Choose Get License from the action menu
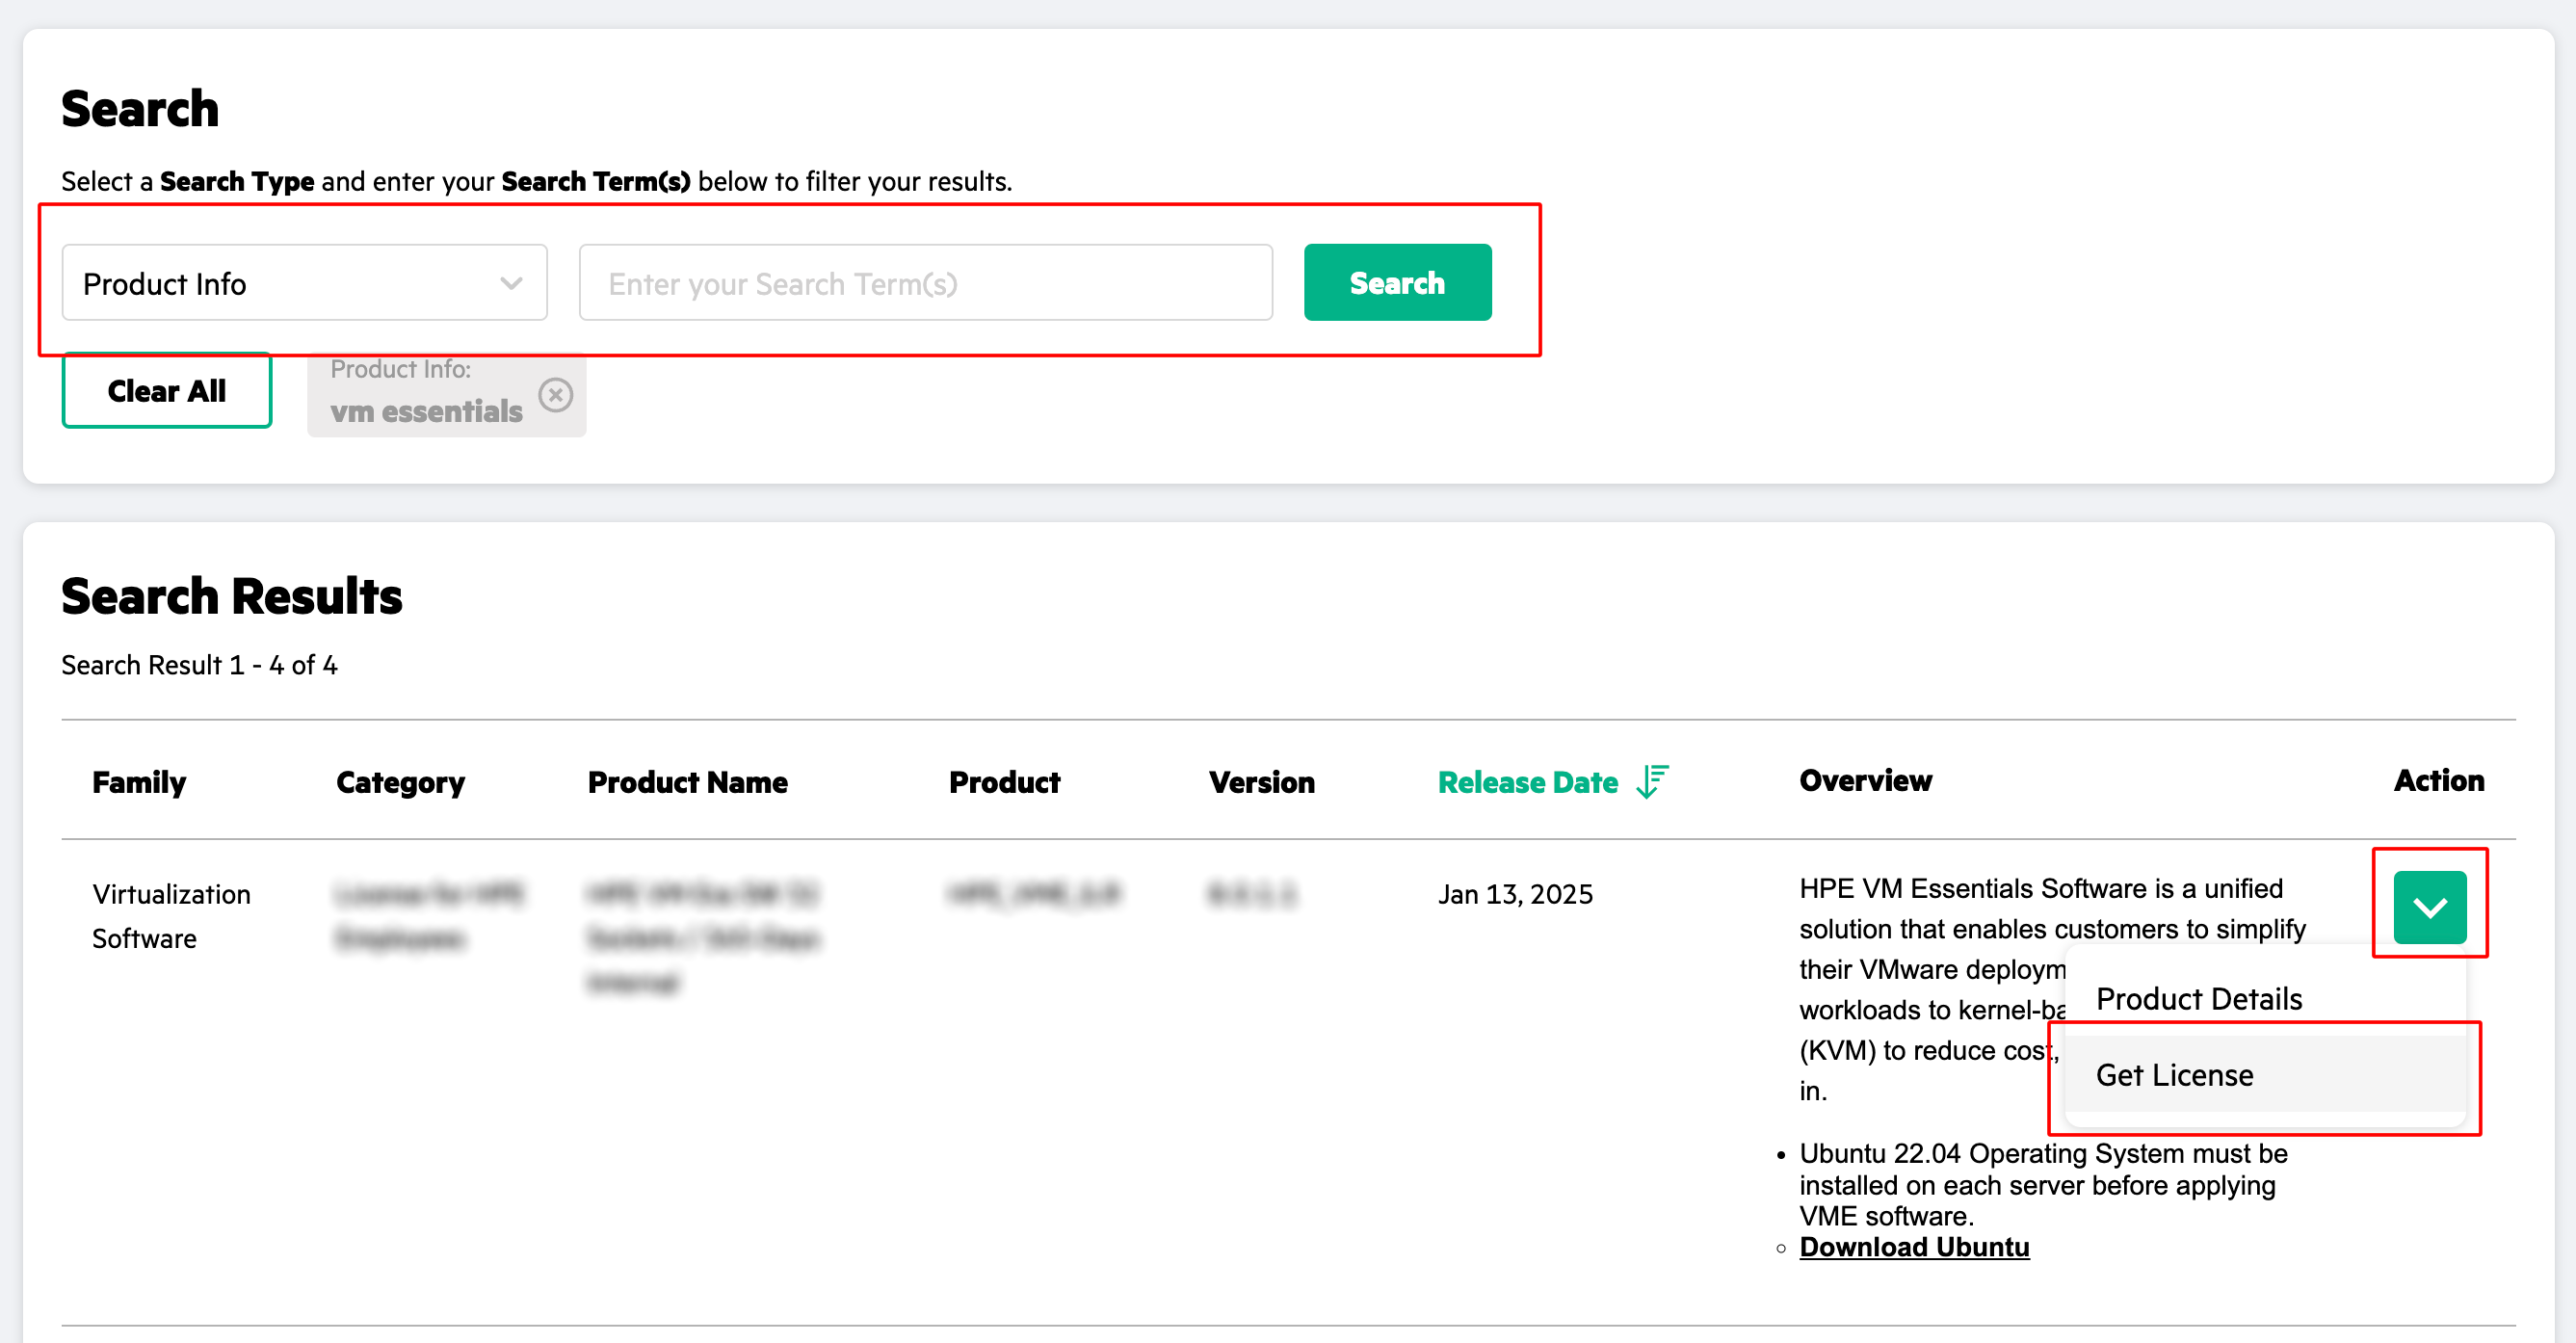 pos(2265,1075)
